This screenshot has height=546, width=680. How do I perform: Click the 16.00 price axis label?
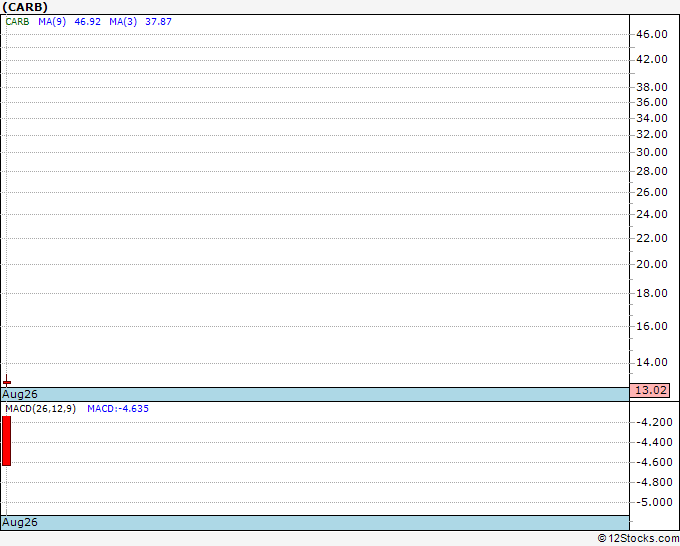652,326
